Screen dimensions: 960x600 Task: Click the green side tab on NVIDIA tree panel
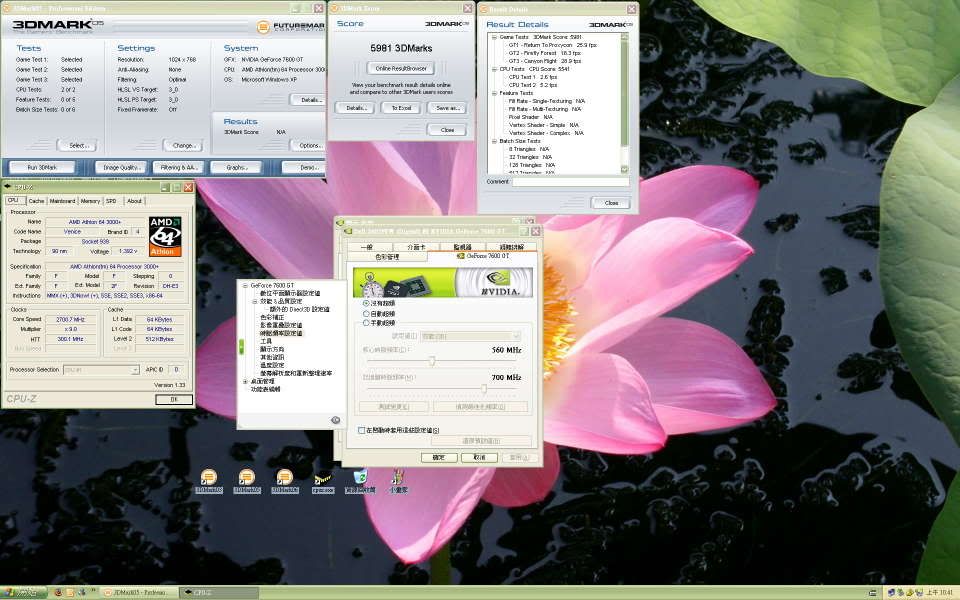tap(241, 346)
